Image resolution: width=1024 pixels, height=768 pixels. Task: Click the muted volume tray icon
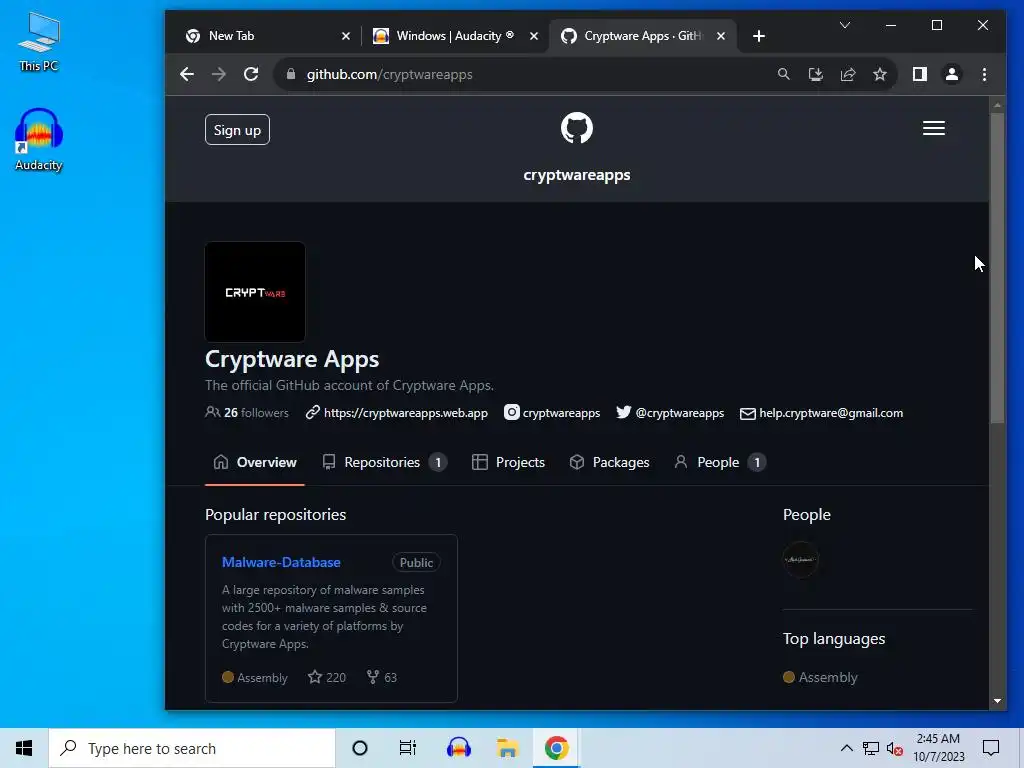tap(895, 749)
